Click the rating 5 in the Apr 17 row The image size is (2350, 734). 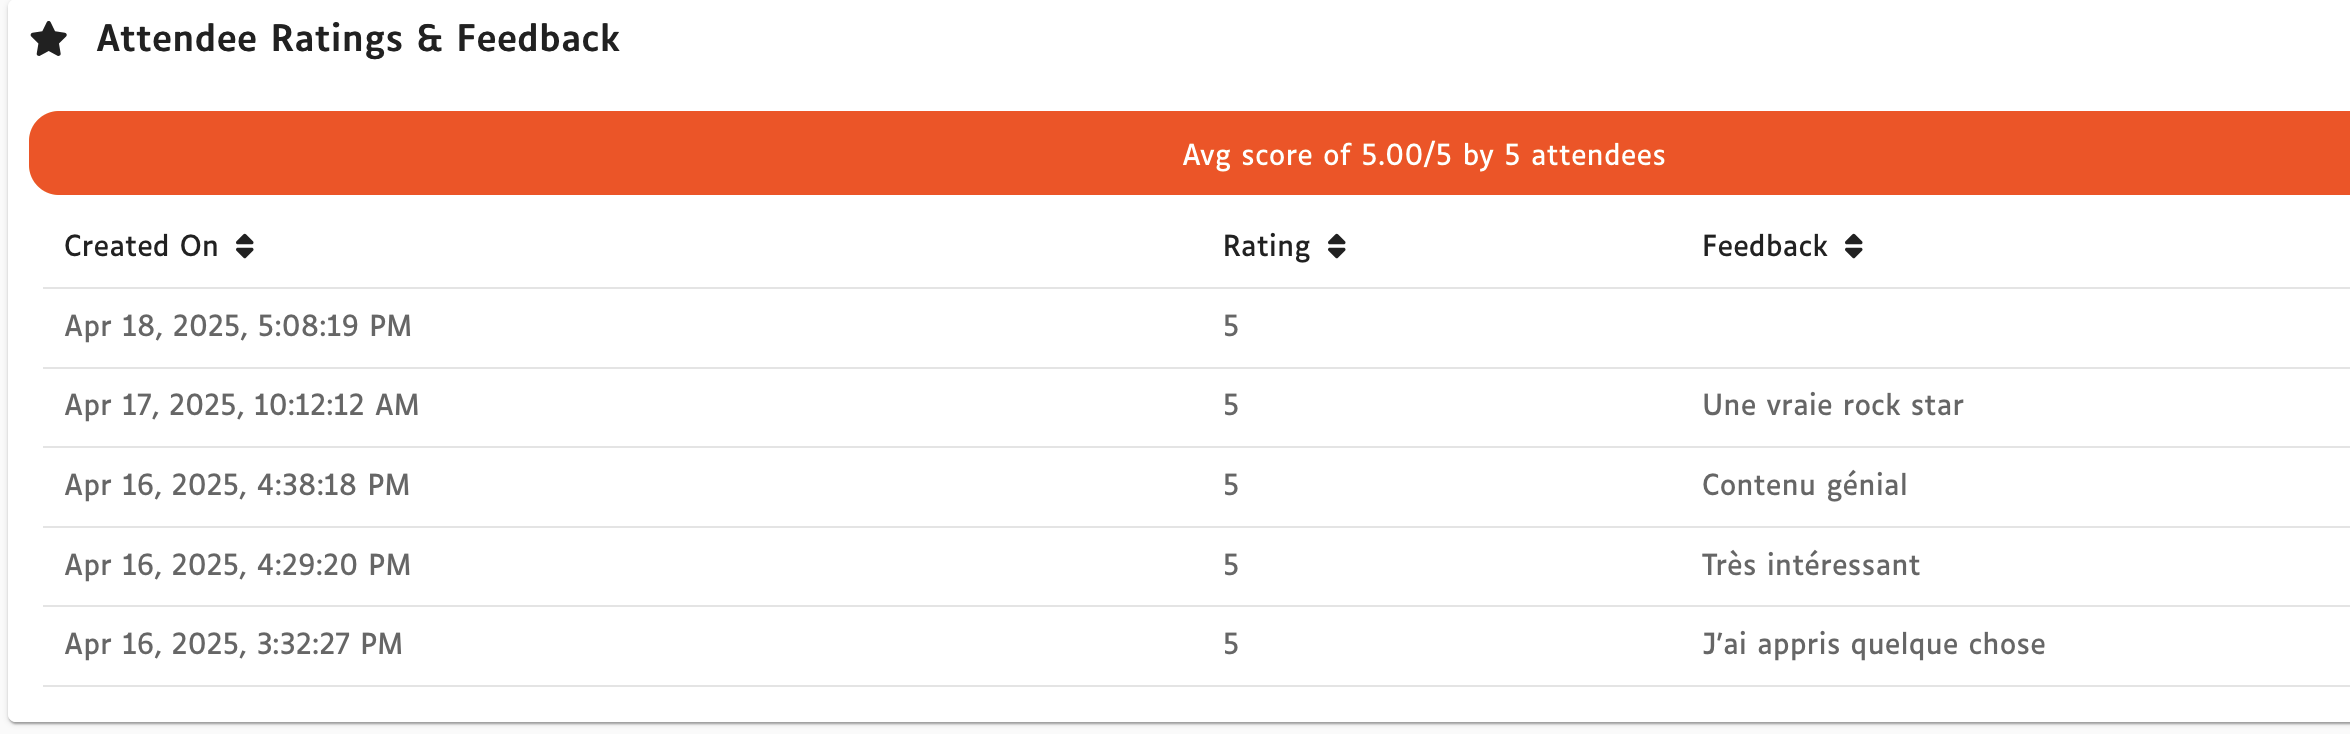tap(1231, 405)
